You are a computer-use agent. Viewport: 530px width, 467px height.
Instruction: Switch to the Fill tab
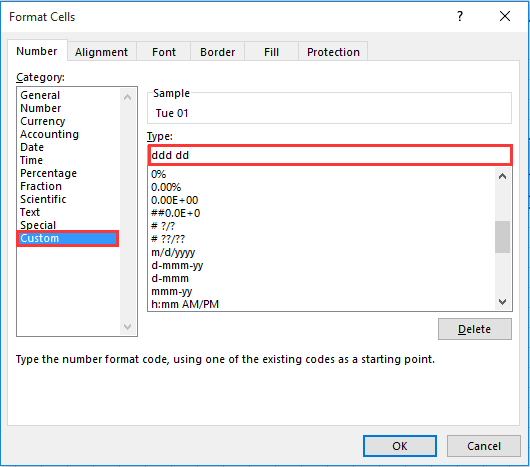[x=271, y=52]
